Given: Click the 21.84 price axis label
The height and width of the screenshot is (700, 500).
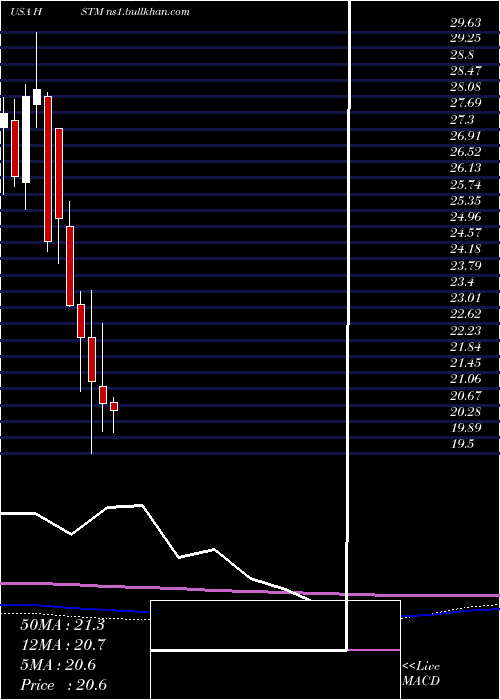Looking at the screenshot, I should coord(465,347).
